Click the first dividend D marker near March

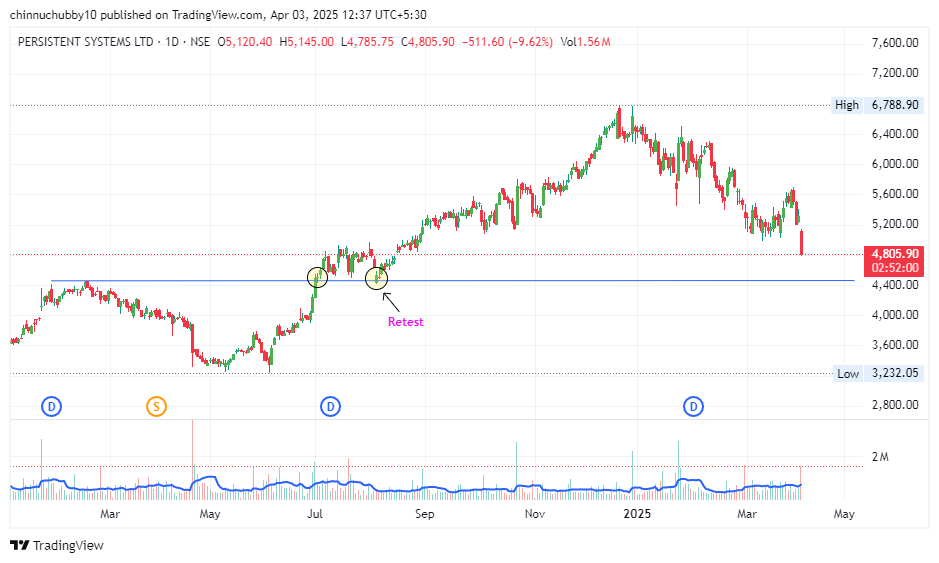click(x=52, y=407)
